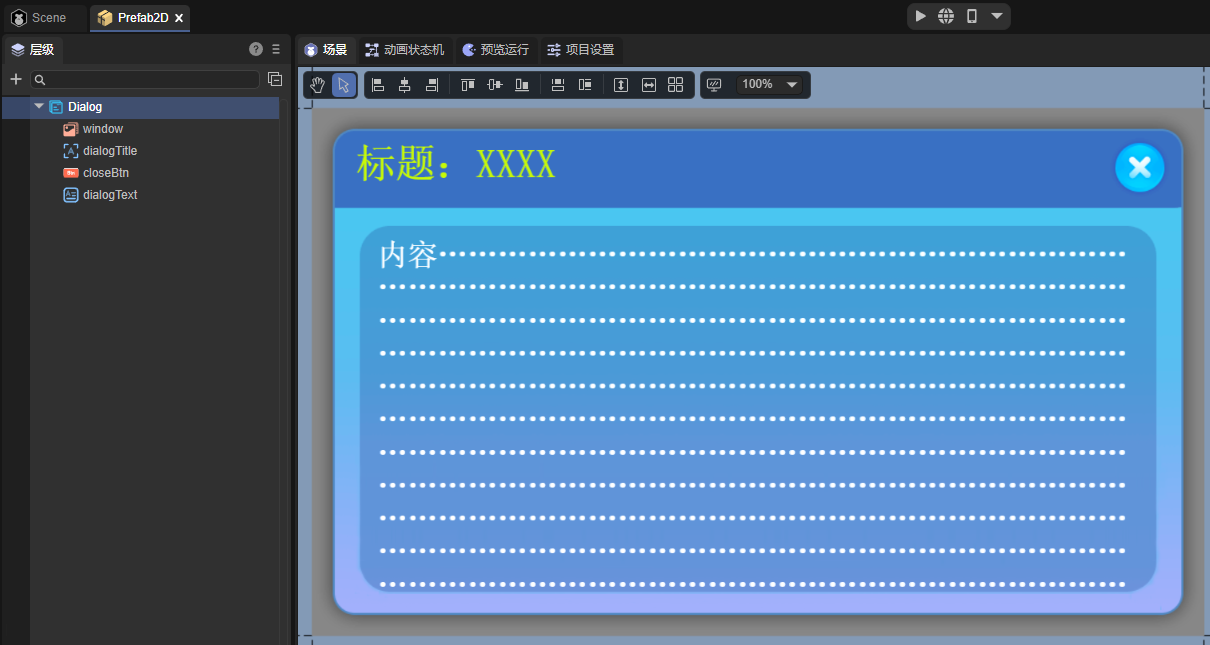
Task: Click the align horizontal centers icon
Action: (405, 85)
